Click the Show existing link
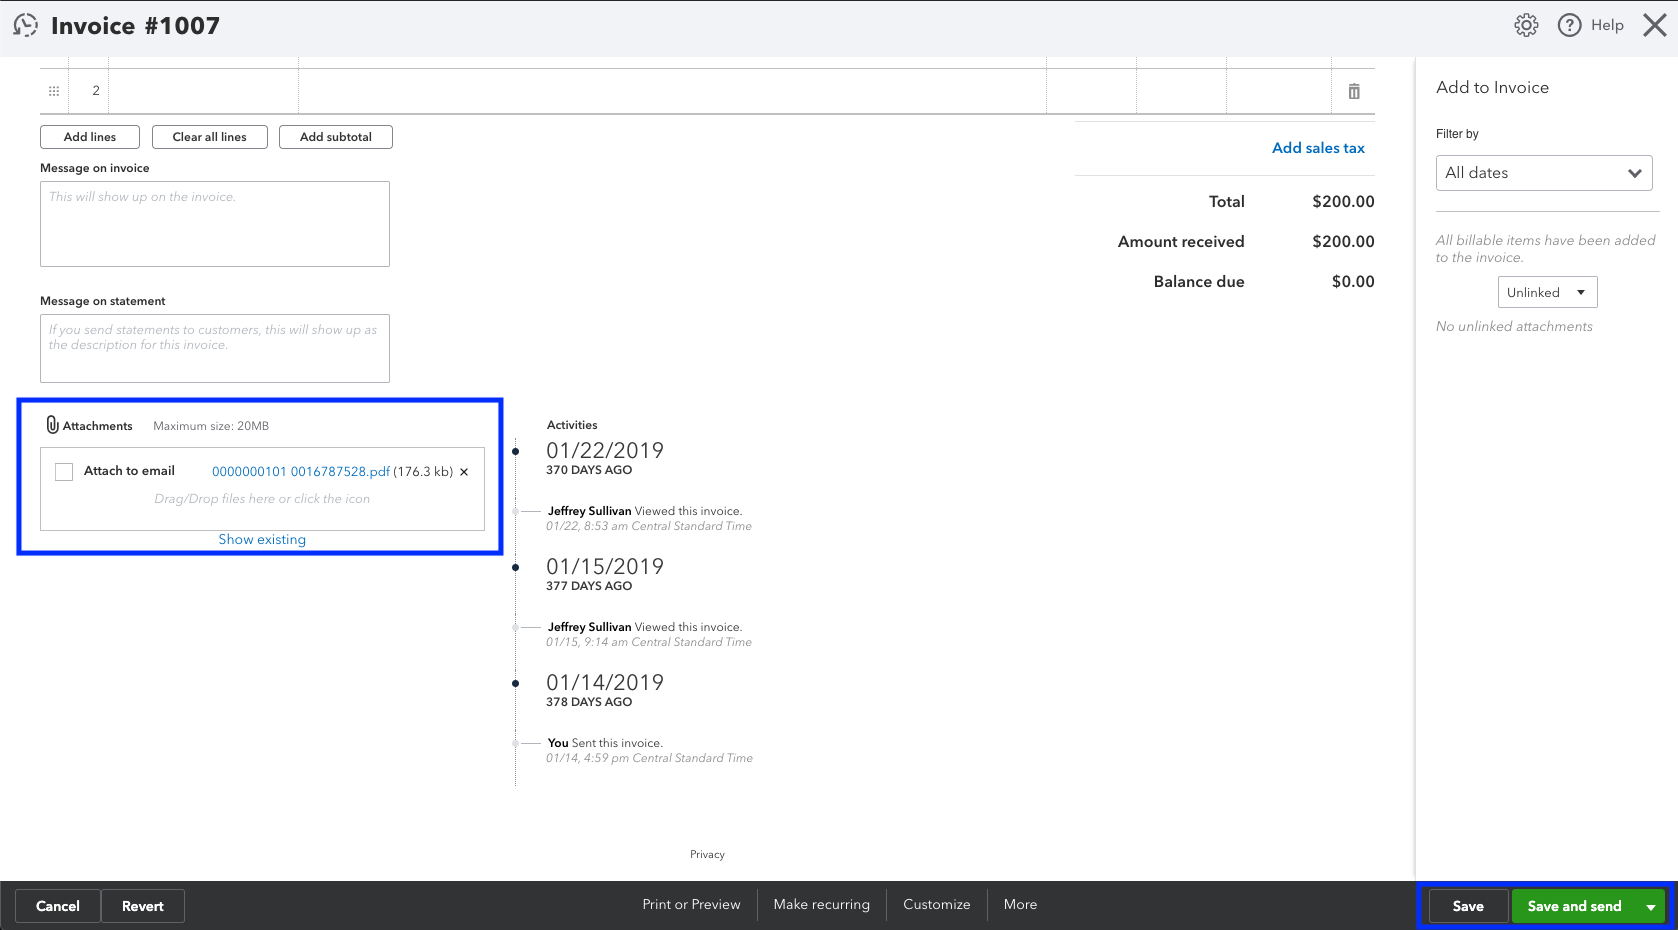1678x930 pixels. point(262,539)
